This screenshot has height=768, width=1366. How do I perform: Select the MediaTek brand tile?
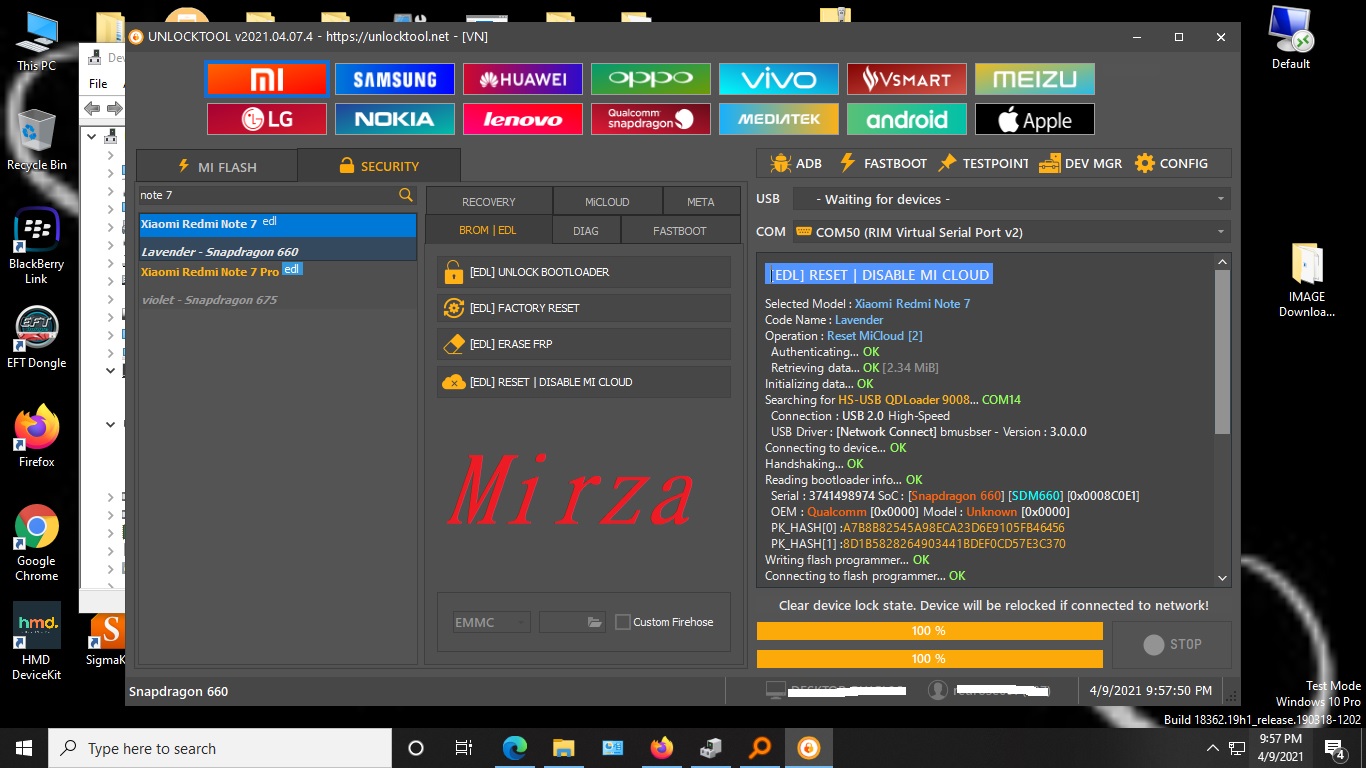779,119
